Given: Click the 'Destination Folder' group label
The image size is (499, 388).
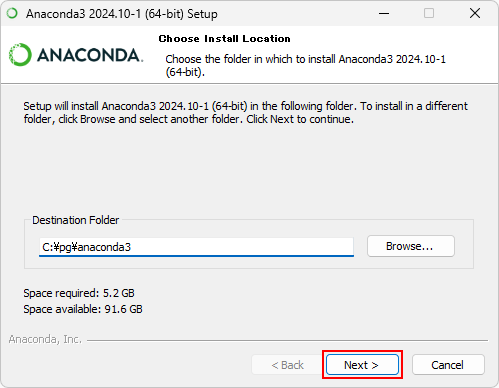Looking at the screenshot, I should click(x=76, y=220).
